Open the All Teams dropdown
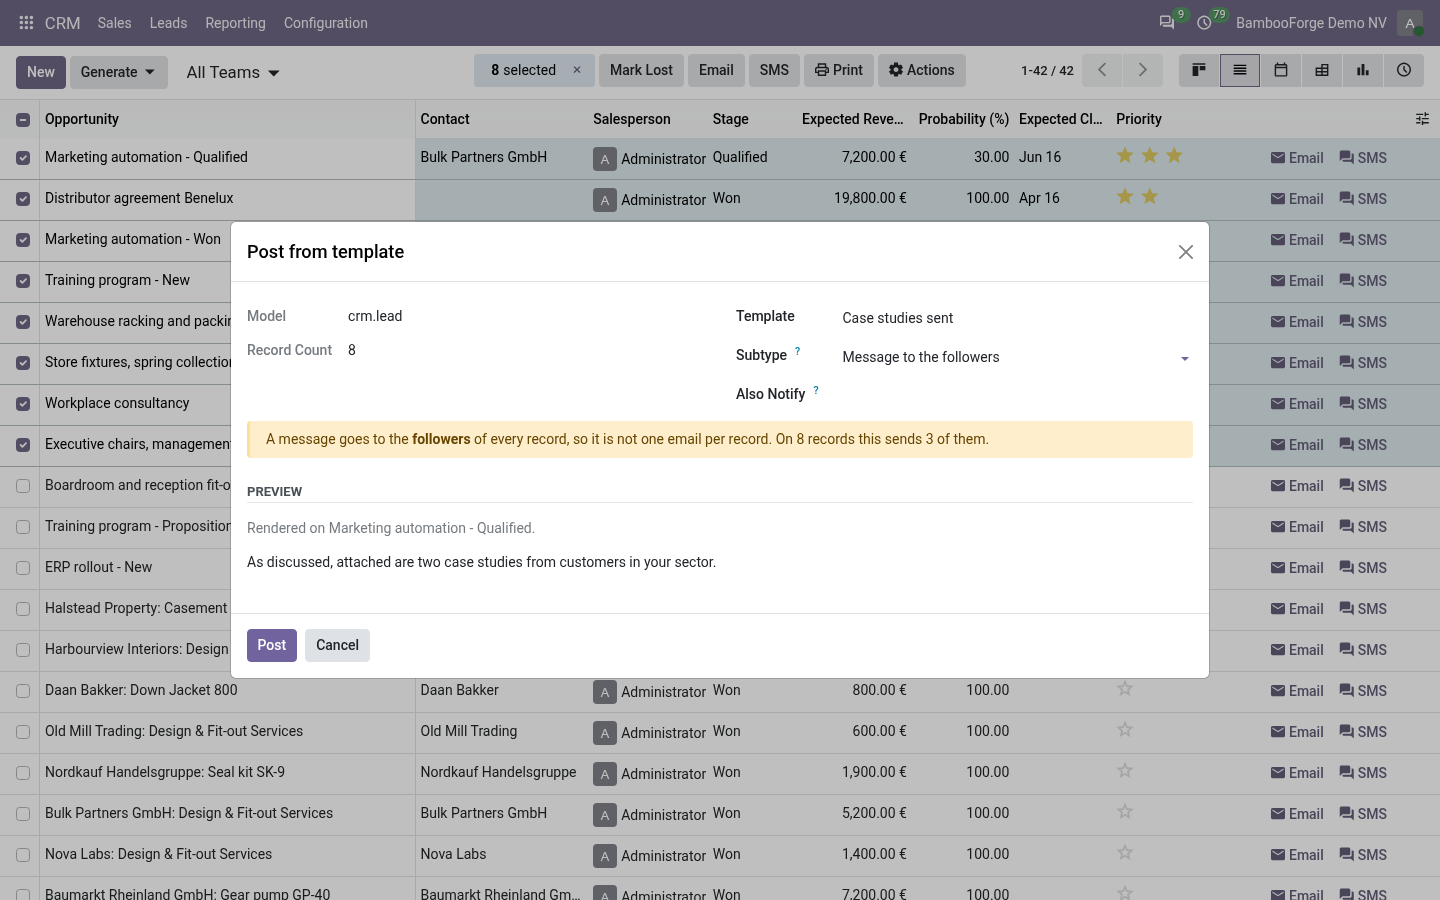 coord(233,72)
